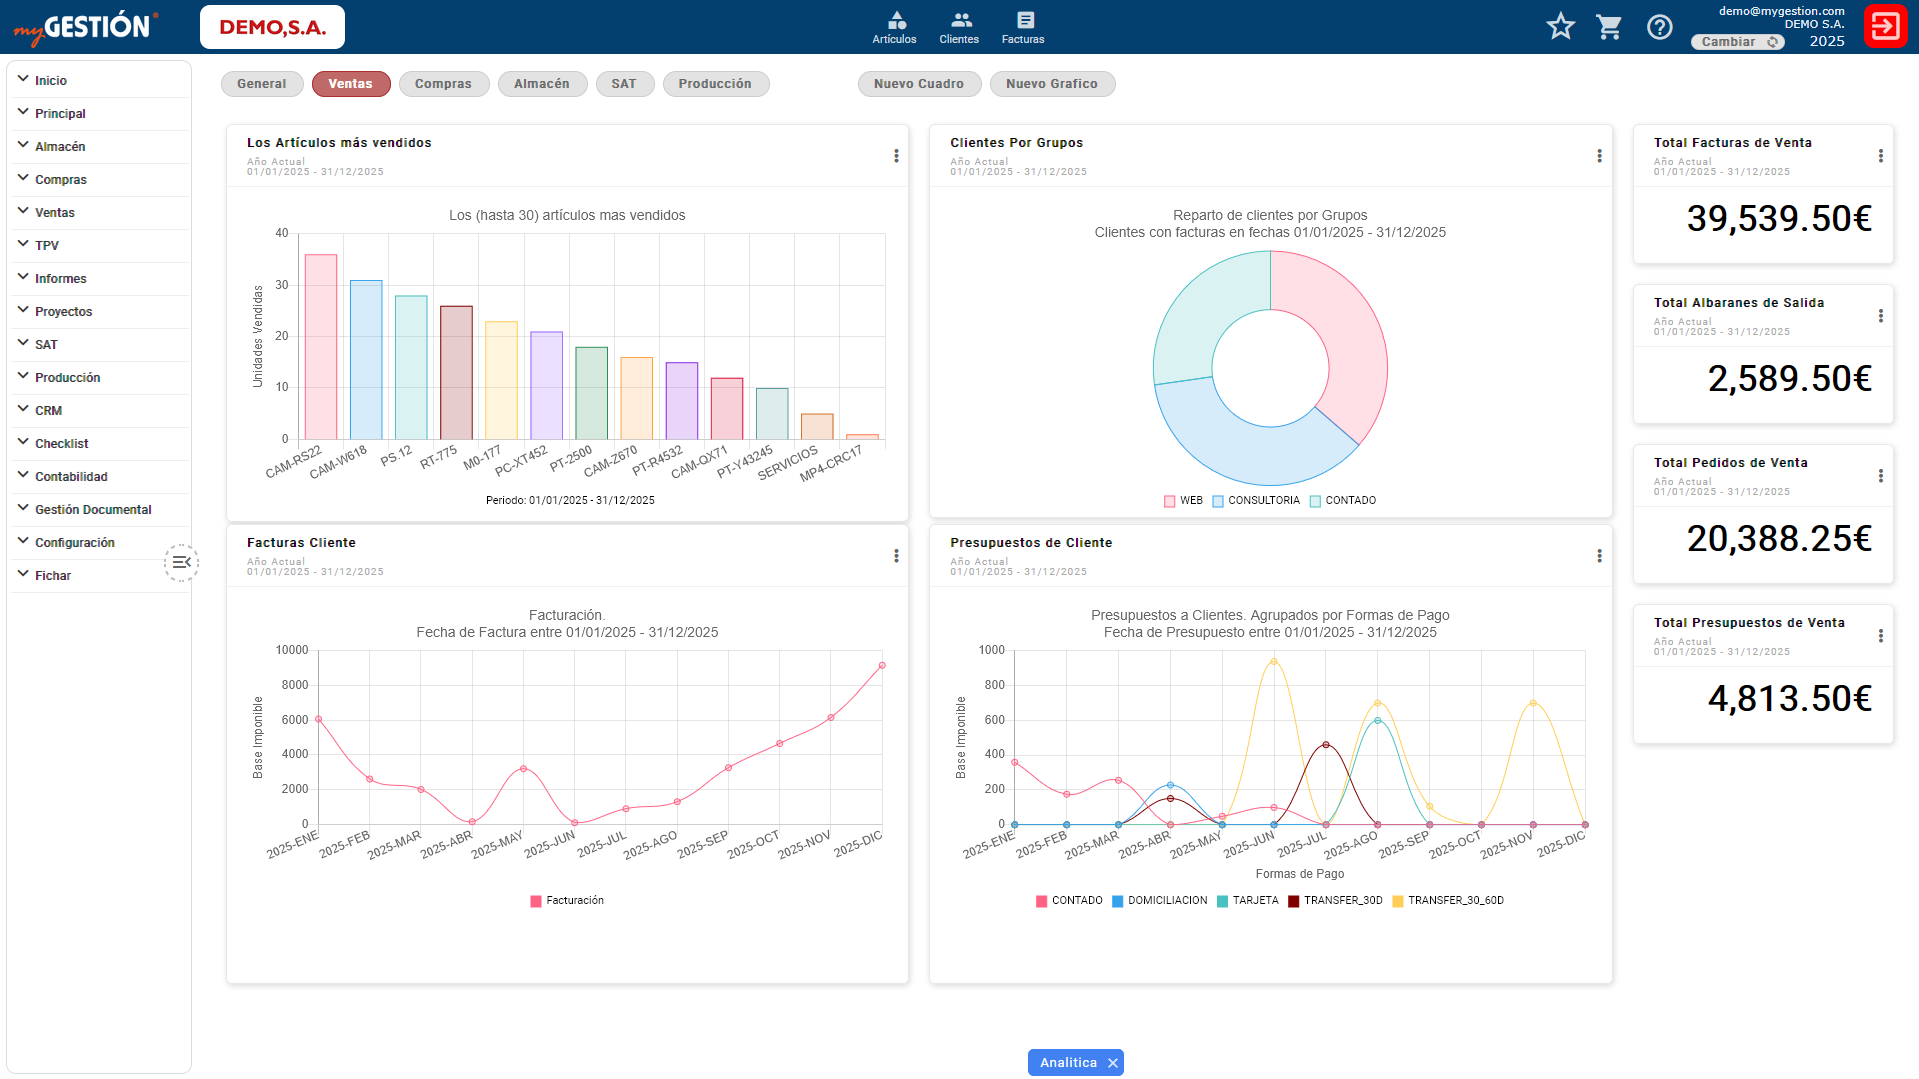Switch to the Producción dashboard tab
Viewport: 1919px width, 1079px height.
715,84
